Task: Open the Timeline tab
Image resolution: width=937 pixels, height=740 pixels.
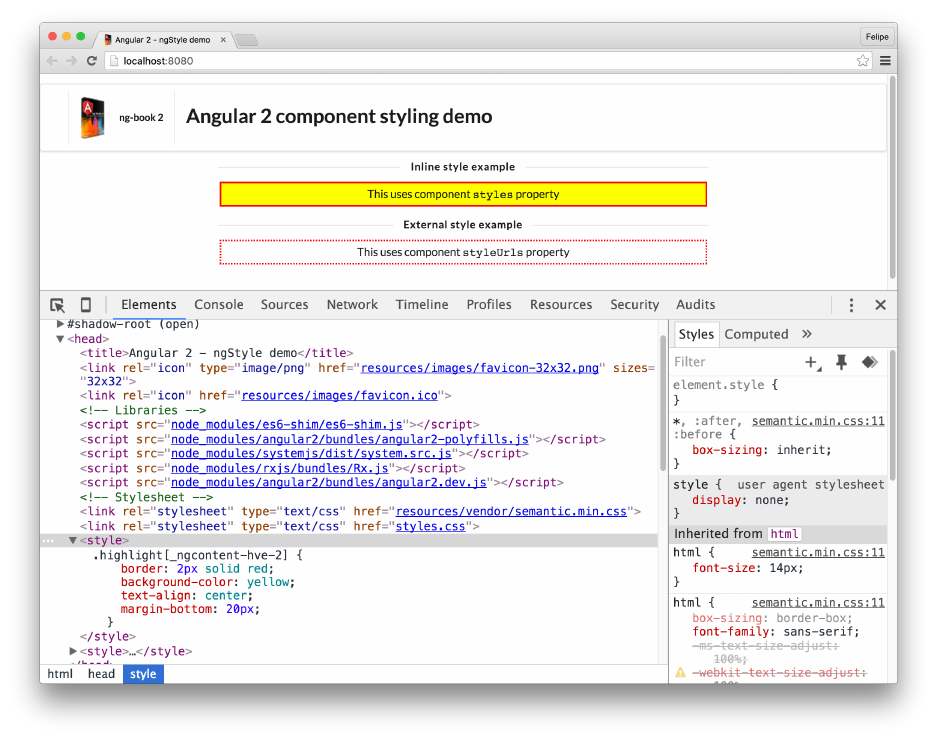Action: [x=422, y=305]
